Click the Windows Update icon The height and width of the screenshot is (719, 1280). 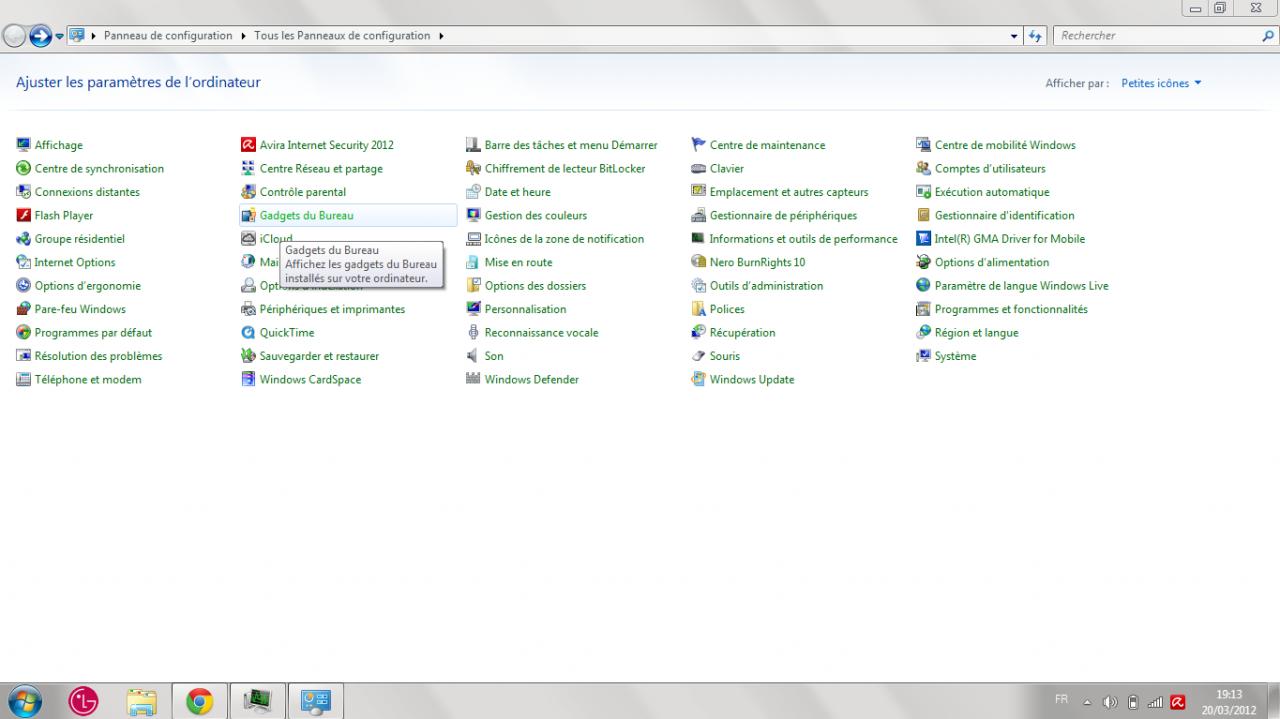(699, 379)
